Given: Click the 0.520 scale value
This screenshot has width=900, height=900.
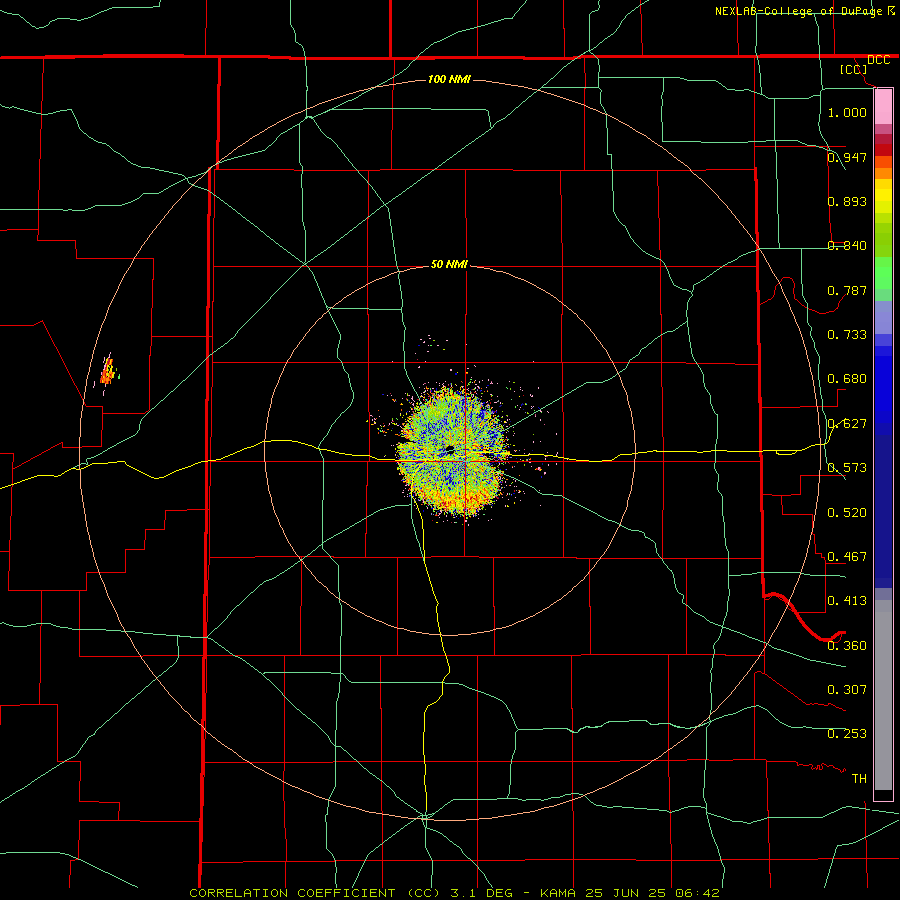Looking at the screenshot, I should pos(847,512).
